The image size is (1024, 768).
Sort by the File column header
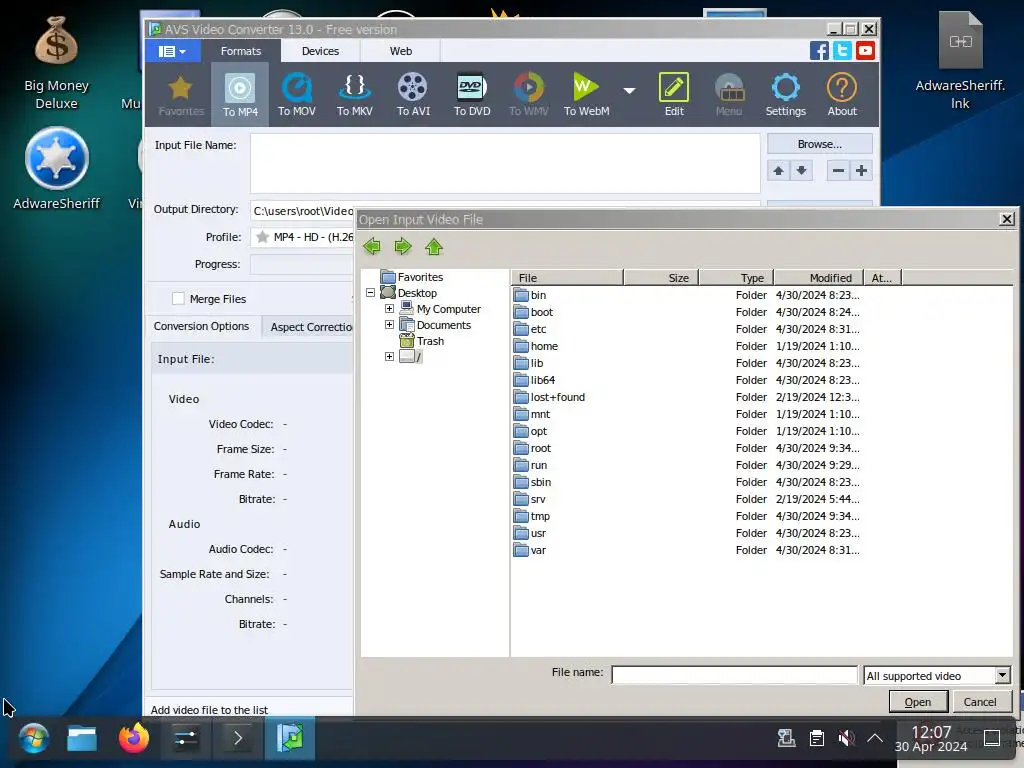567,278
